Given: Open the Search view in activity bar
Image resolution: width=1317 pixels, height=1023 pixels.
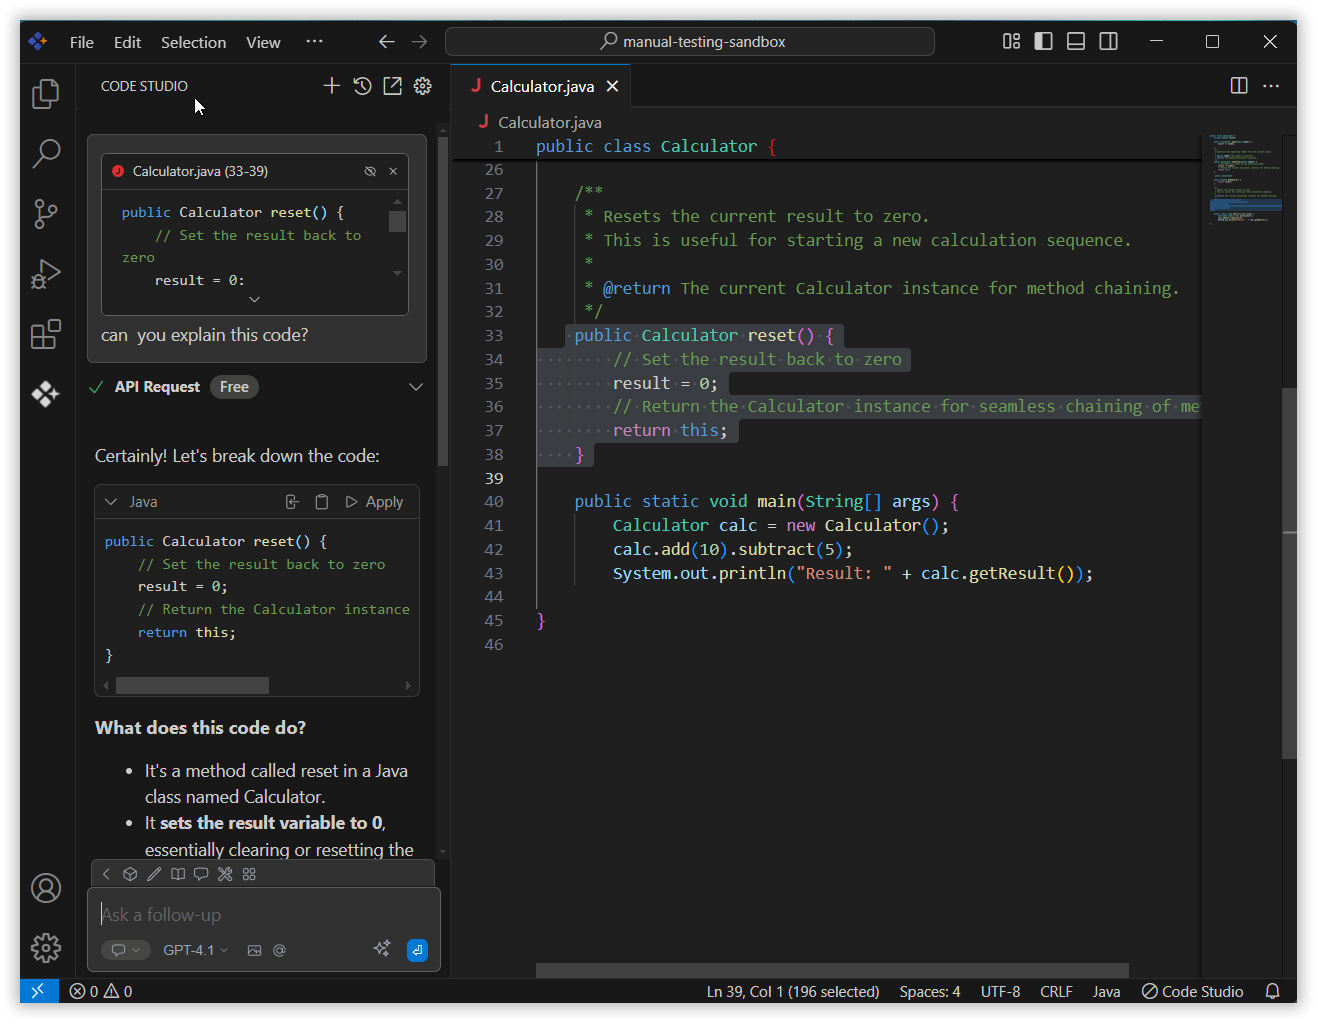Looking at the screenshot, I should [x=46, y=153].
